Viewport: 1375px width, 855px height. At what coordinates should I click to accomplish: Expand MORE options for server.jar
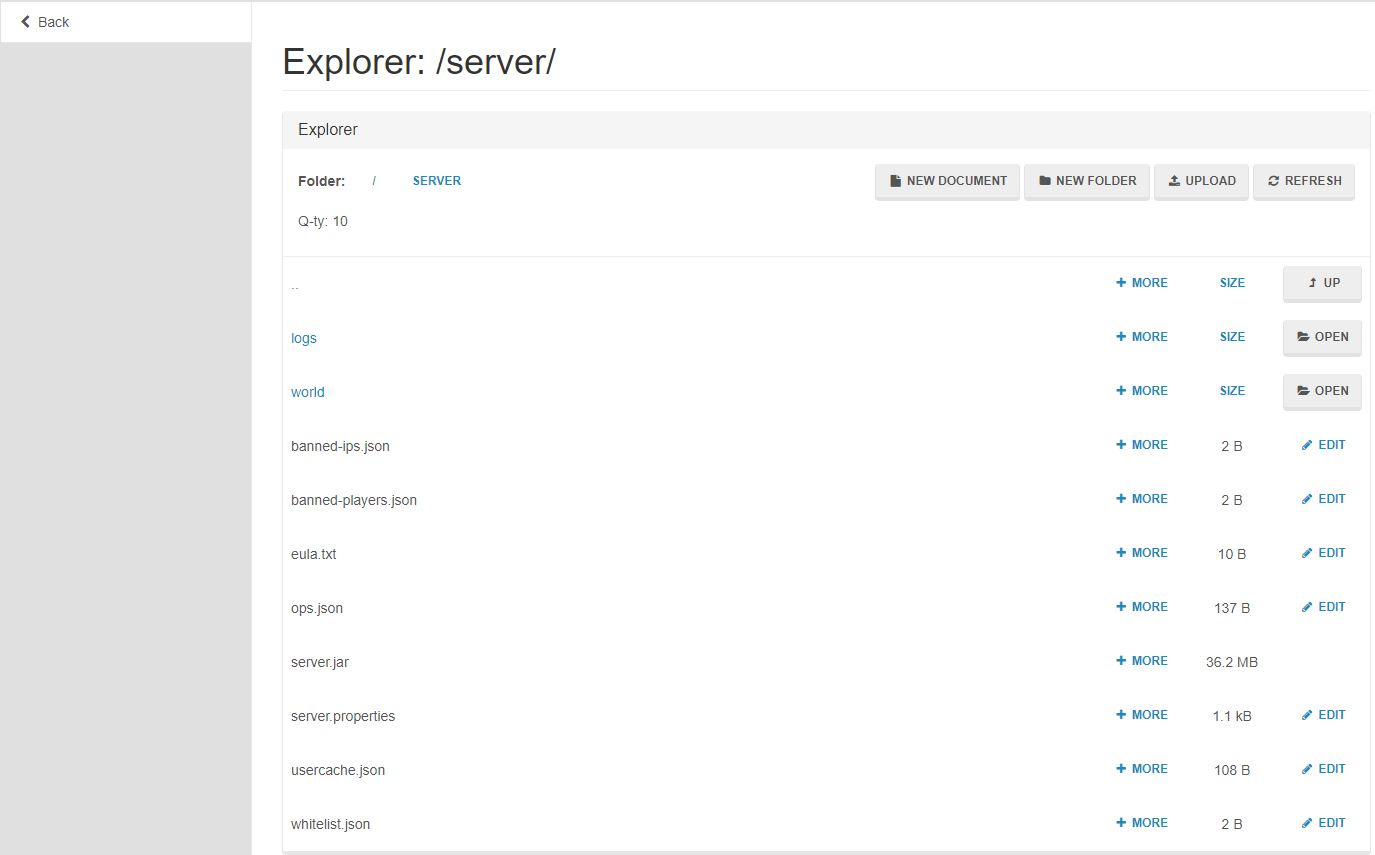[x=1141, y=661]
